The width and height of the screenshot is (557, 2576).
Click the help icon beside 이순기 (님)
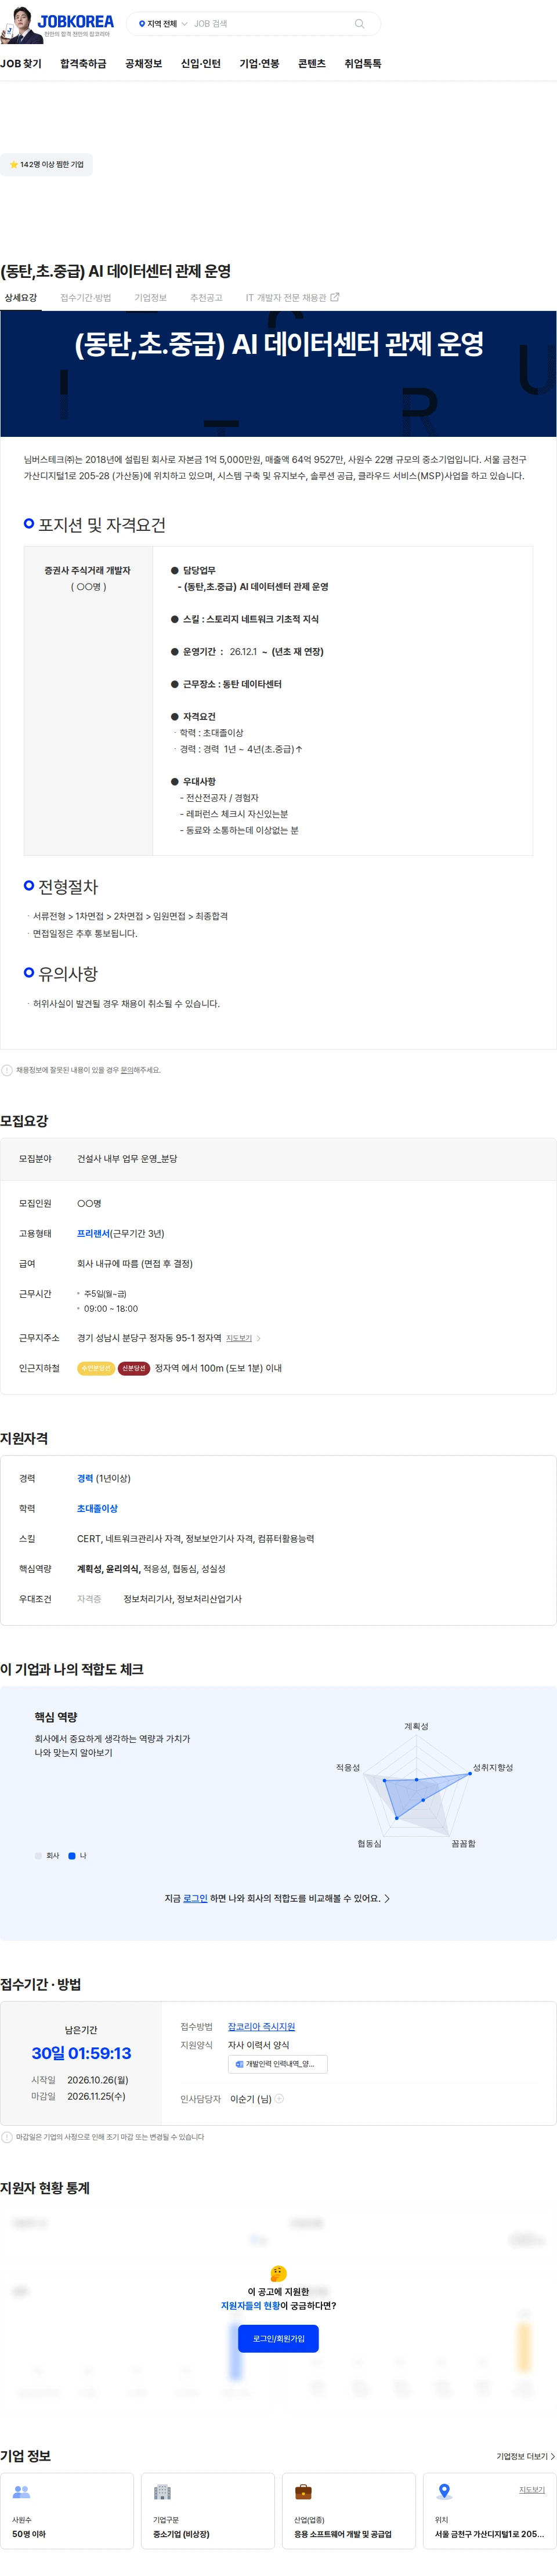tap(279, 2099)
